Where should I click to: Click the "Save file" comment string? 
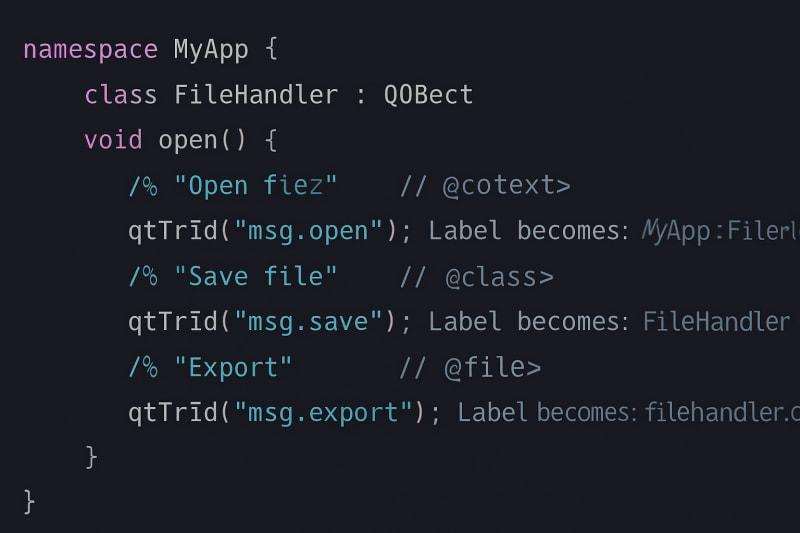(256, 276)
